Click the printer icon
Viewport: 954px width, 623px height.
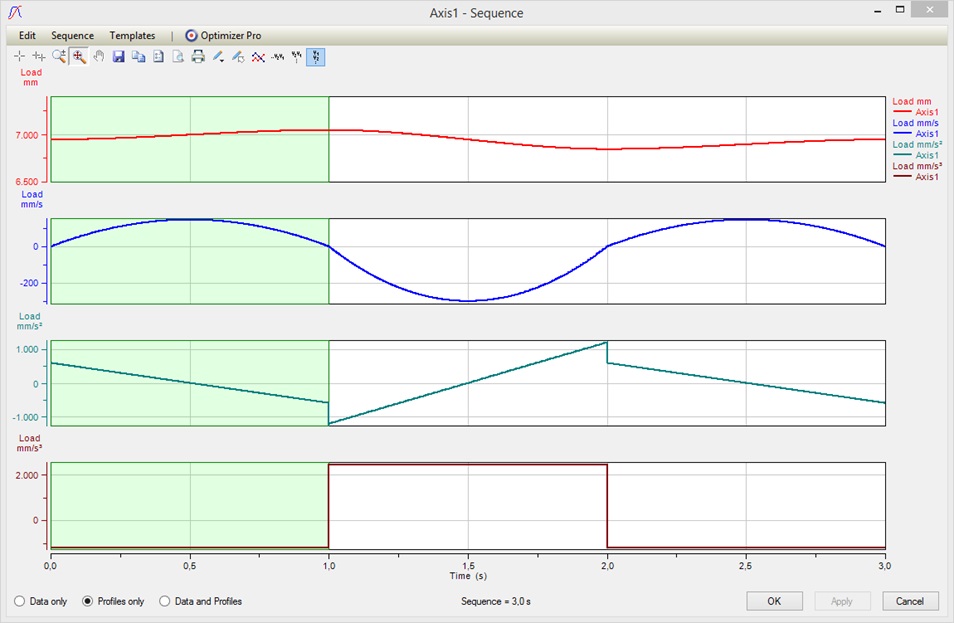pyautogui.click(x=198, y=57)
